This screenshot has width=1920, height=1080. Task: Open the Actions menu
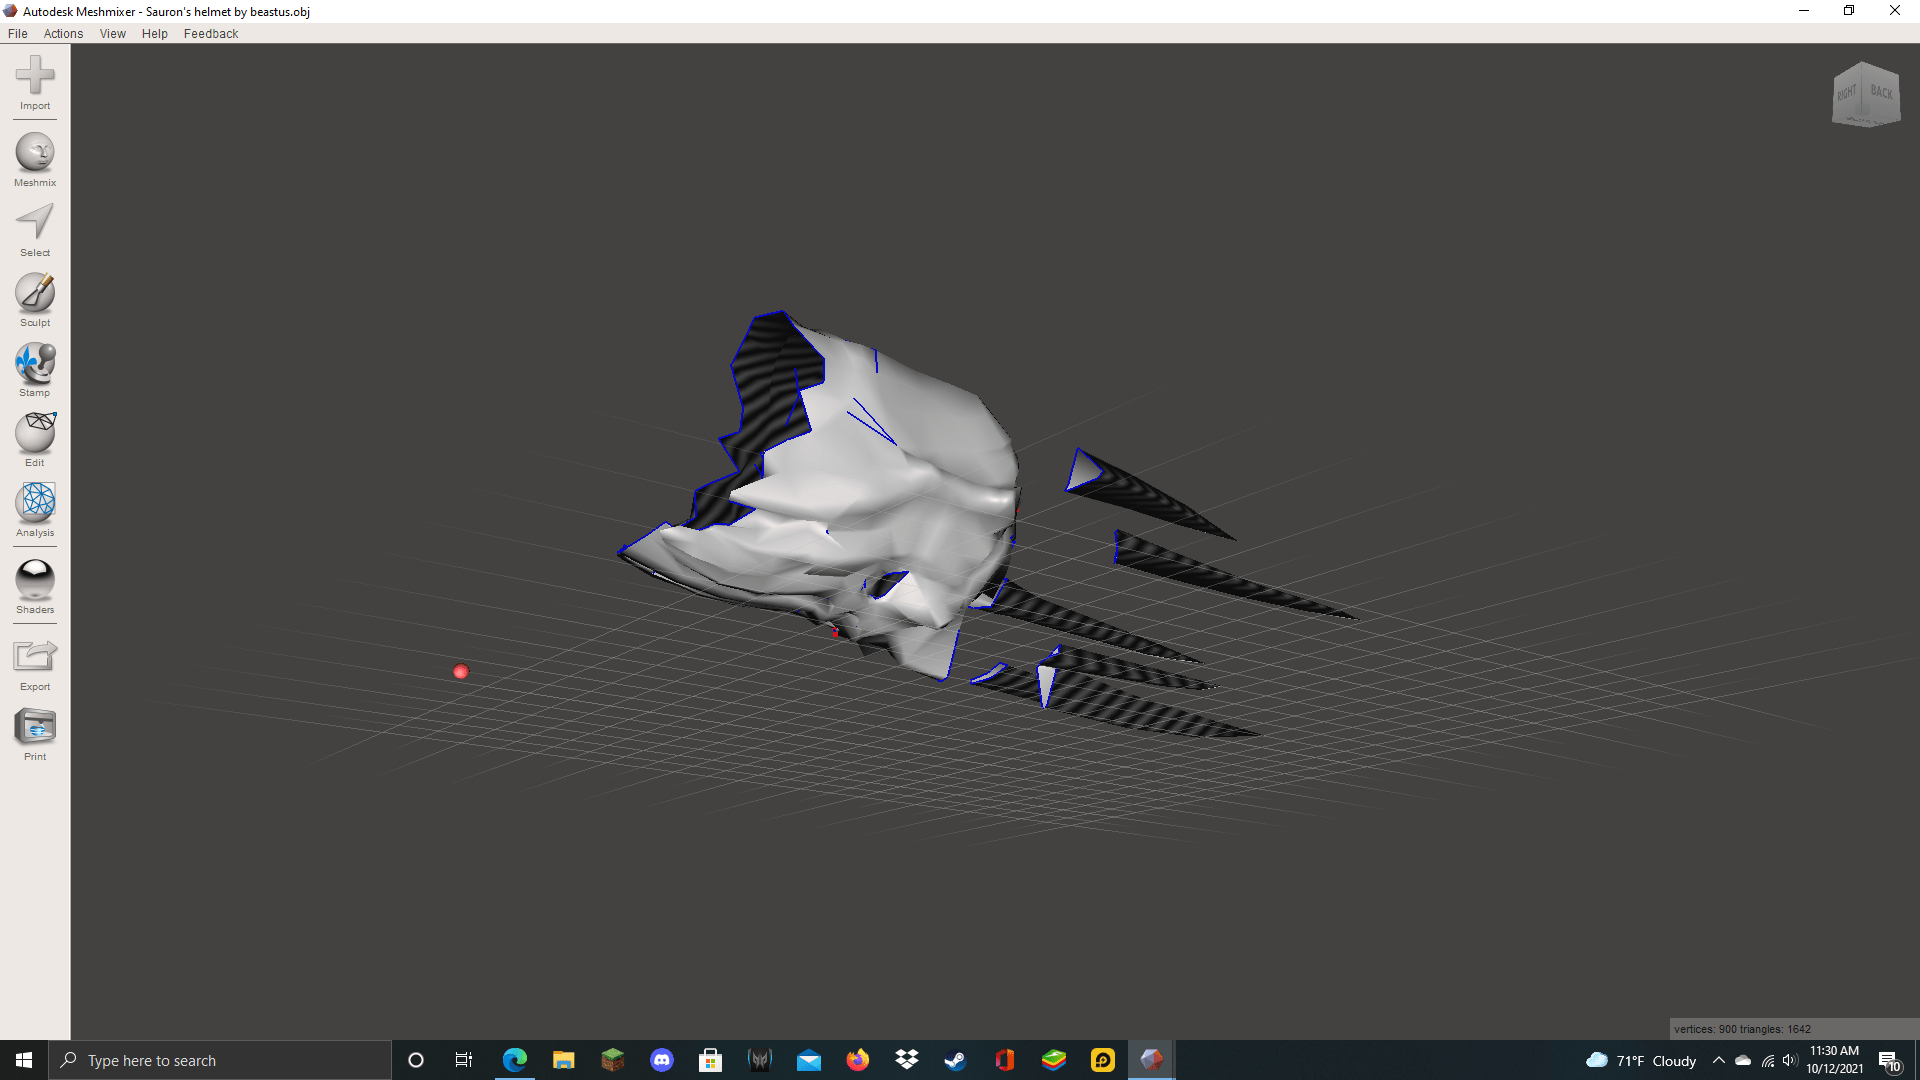[63, 33]
